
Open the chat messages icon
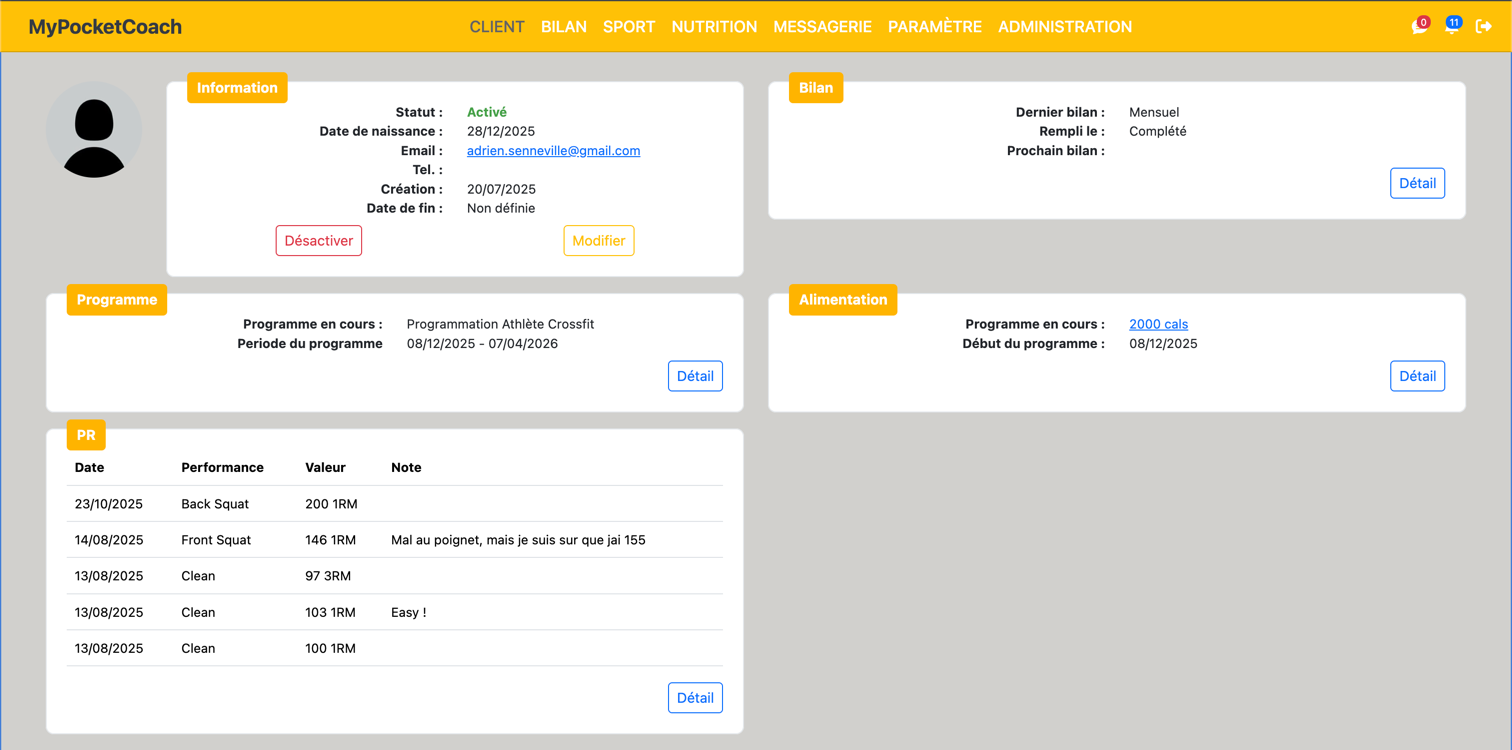[1418, 27]
